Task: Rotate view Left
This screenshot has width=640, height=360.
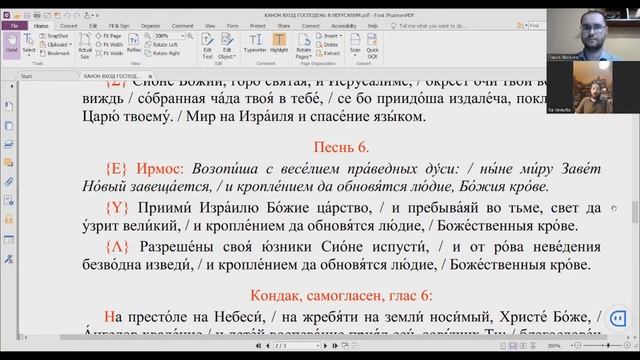Action: click(x=161, y=44)
